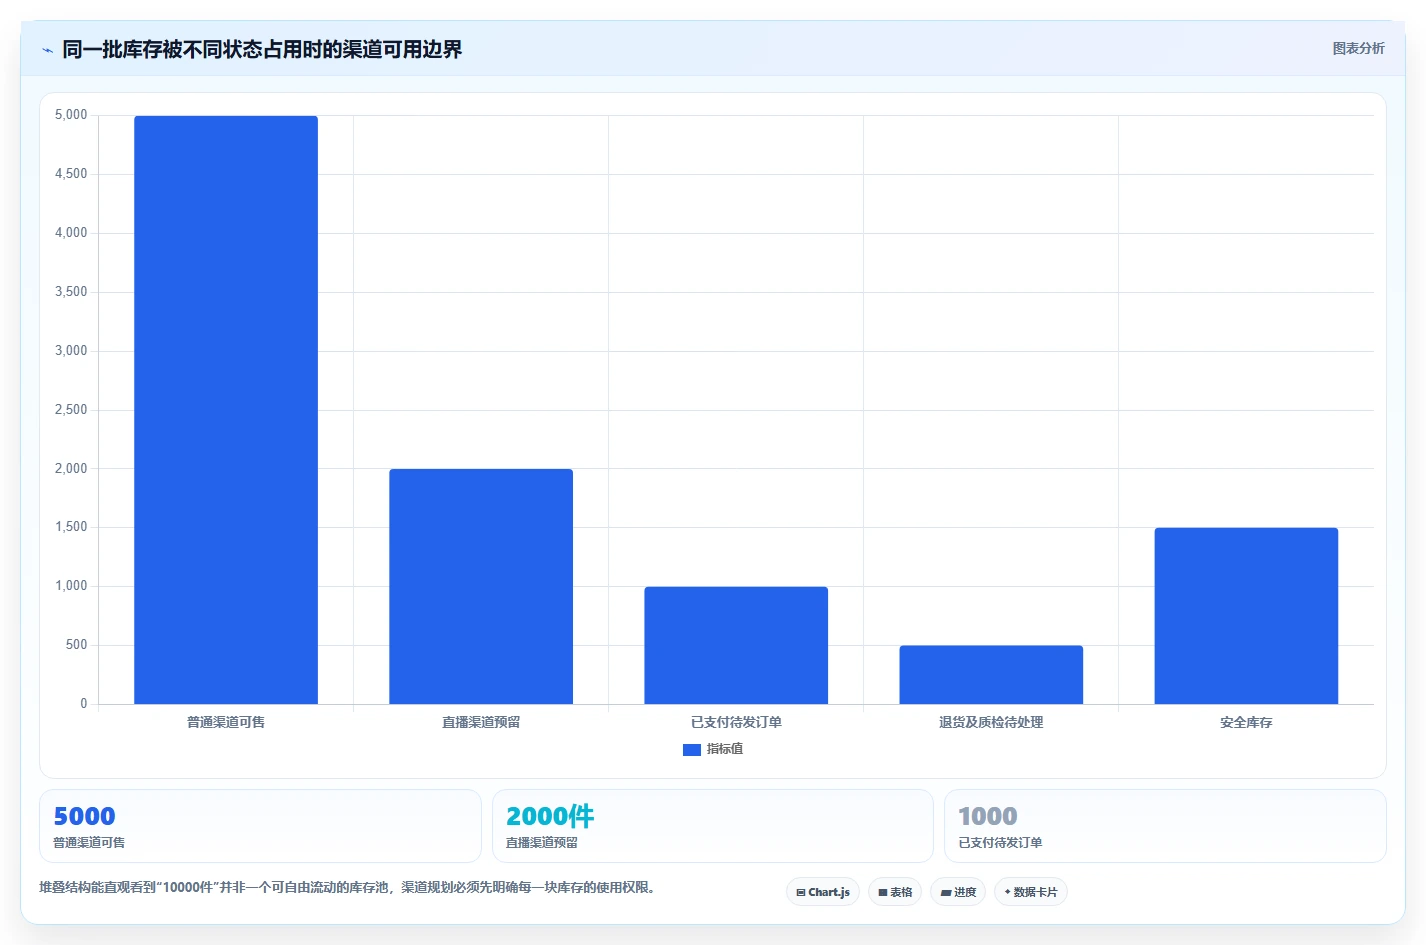The image size is (1426, 945).
Task: Click the x-axis label 安全库存
Action: click(1246, 722)
